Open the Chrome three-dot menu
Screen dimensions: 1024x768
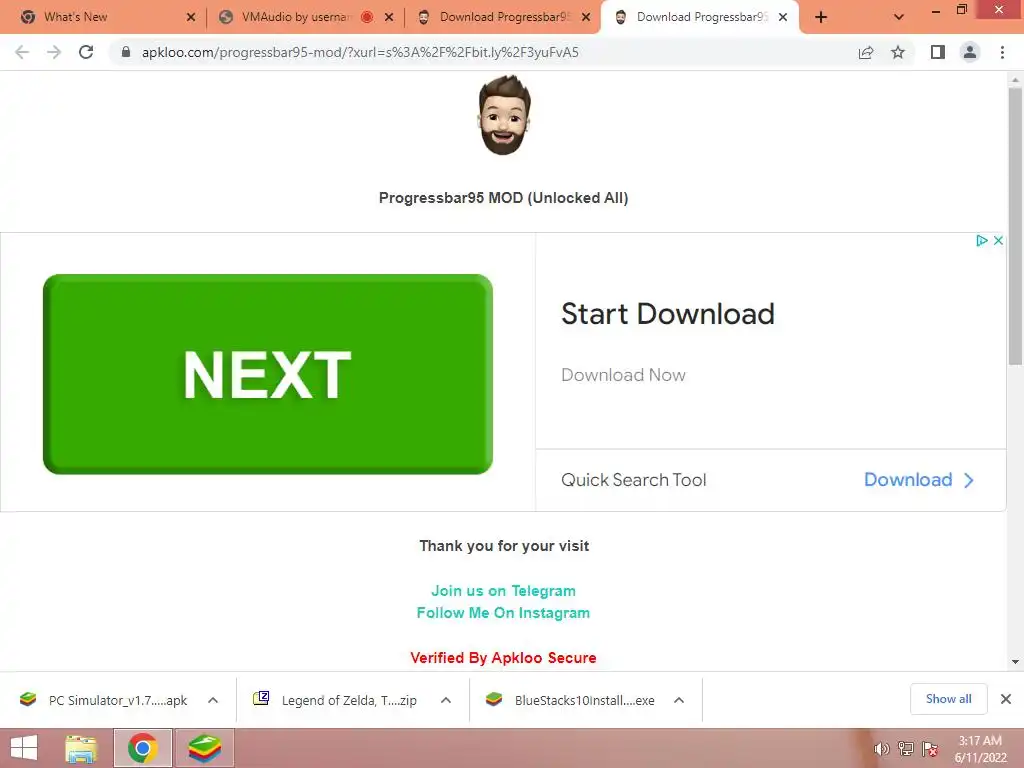pos(1002,52)
